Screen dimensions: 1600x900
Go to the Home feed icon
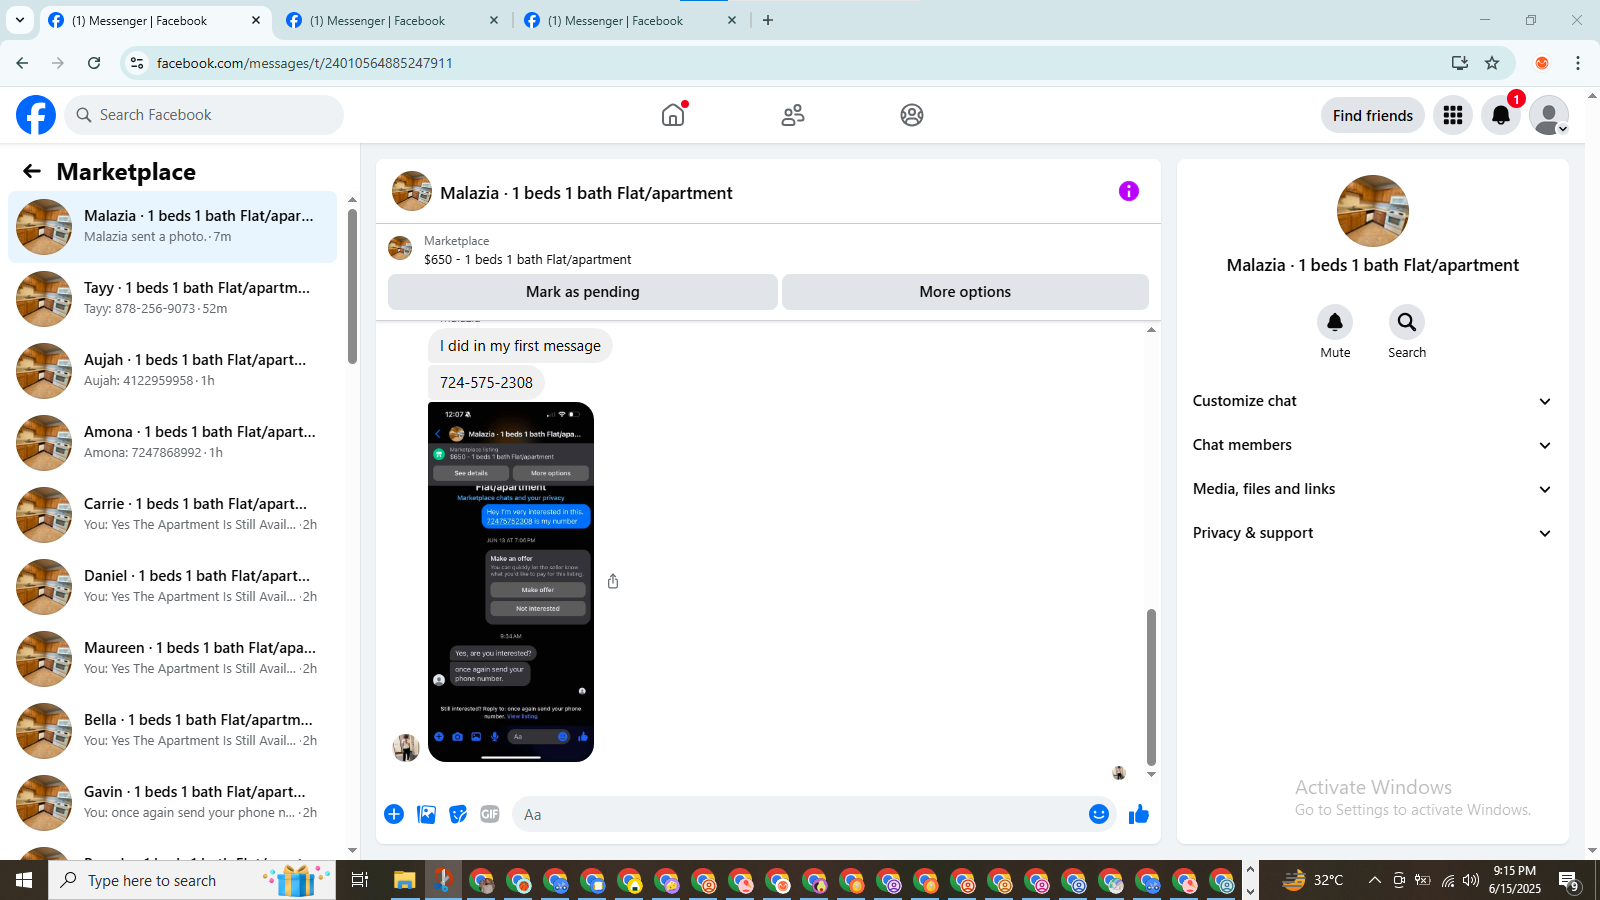pos(673,115)
